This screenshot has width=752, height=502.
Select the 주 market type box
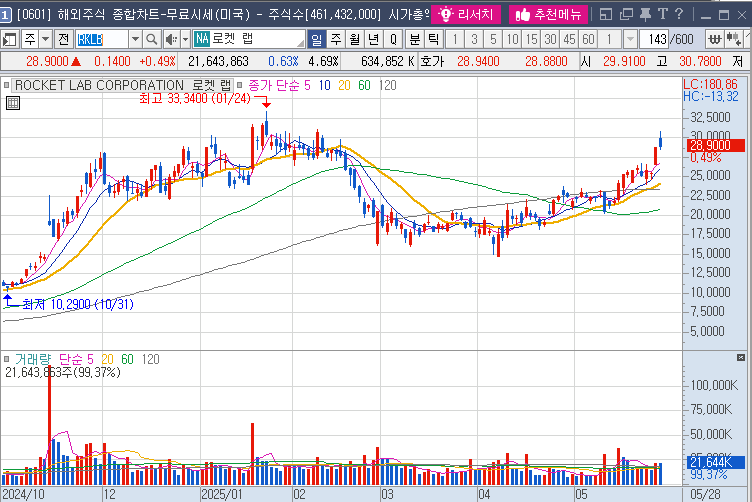point(30,39)
